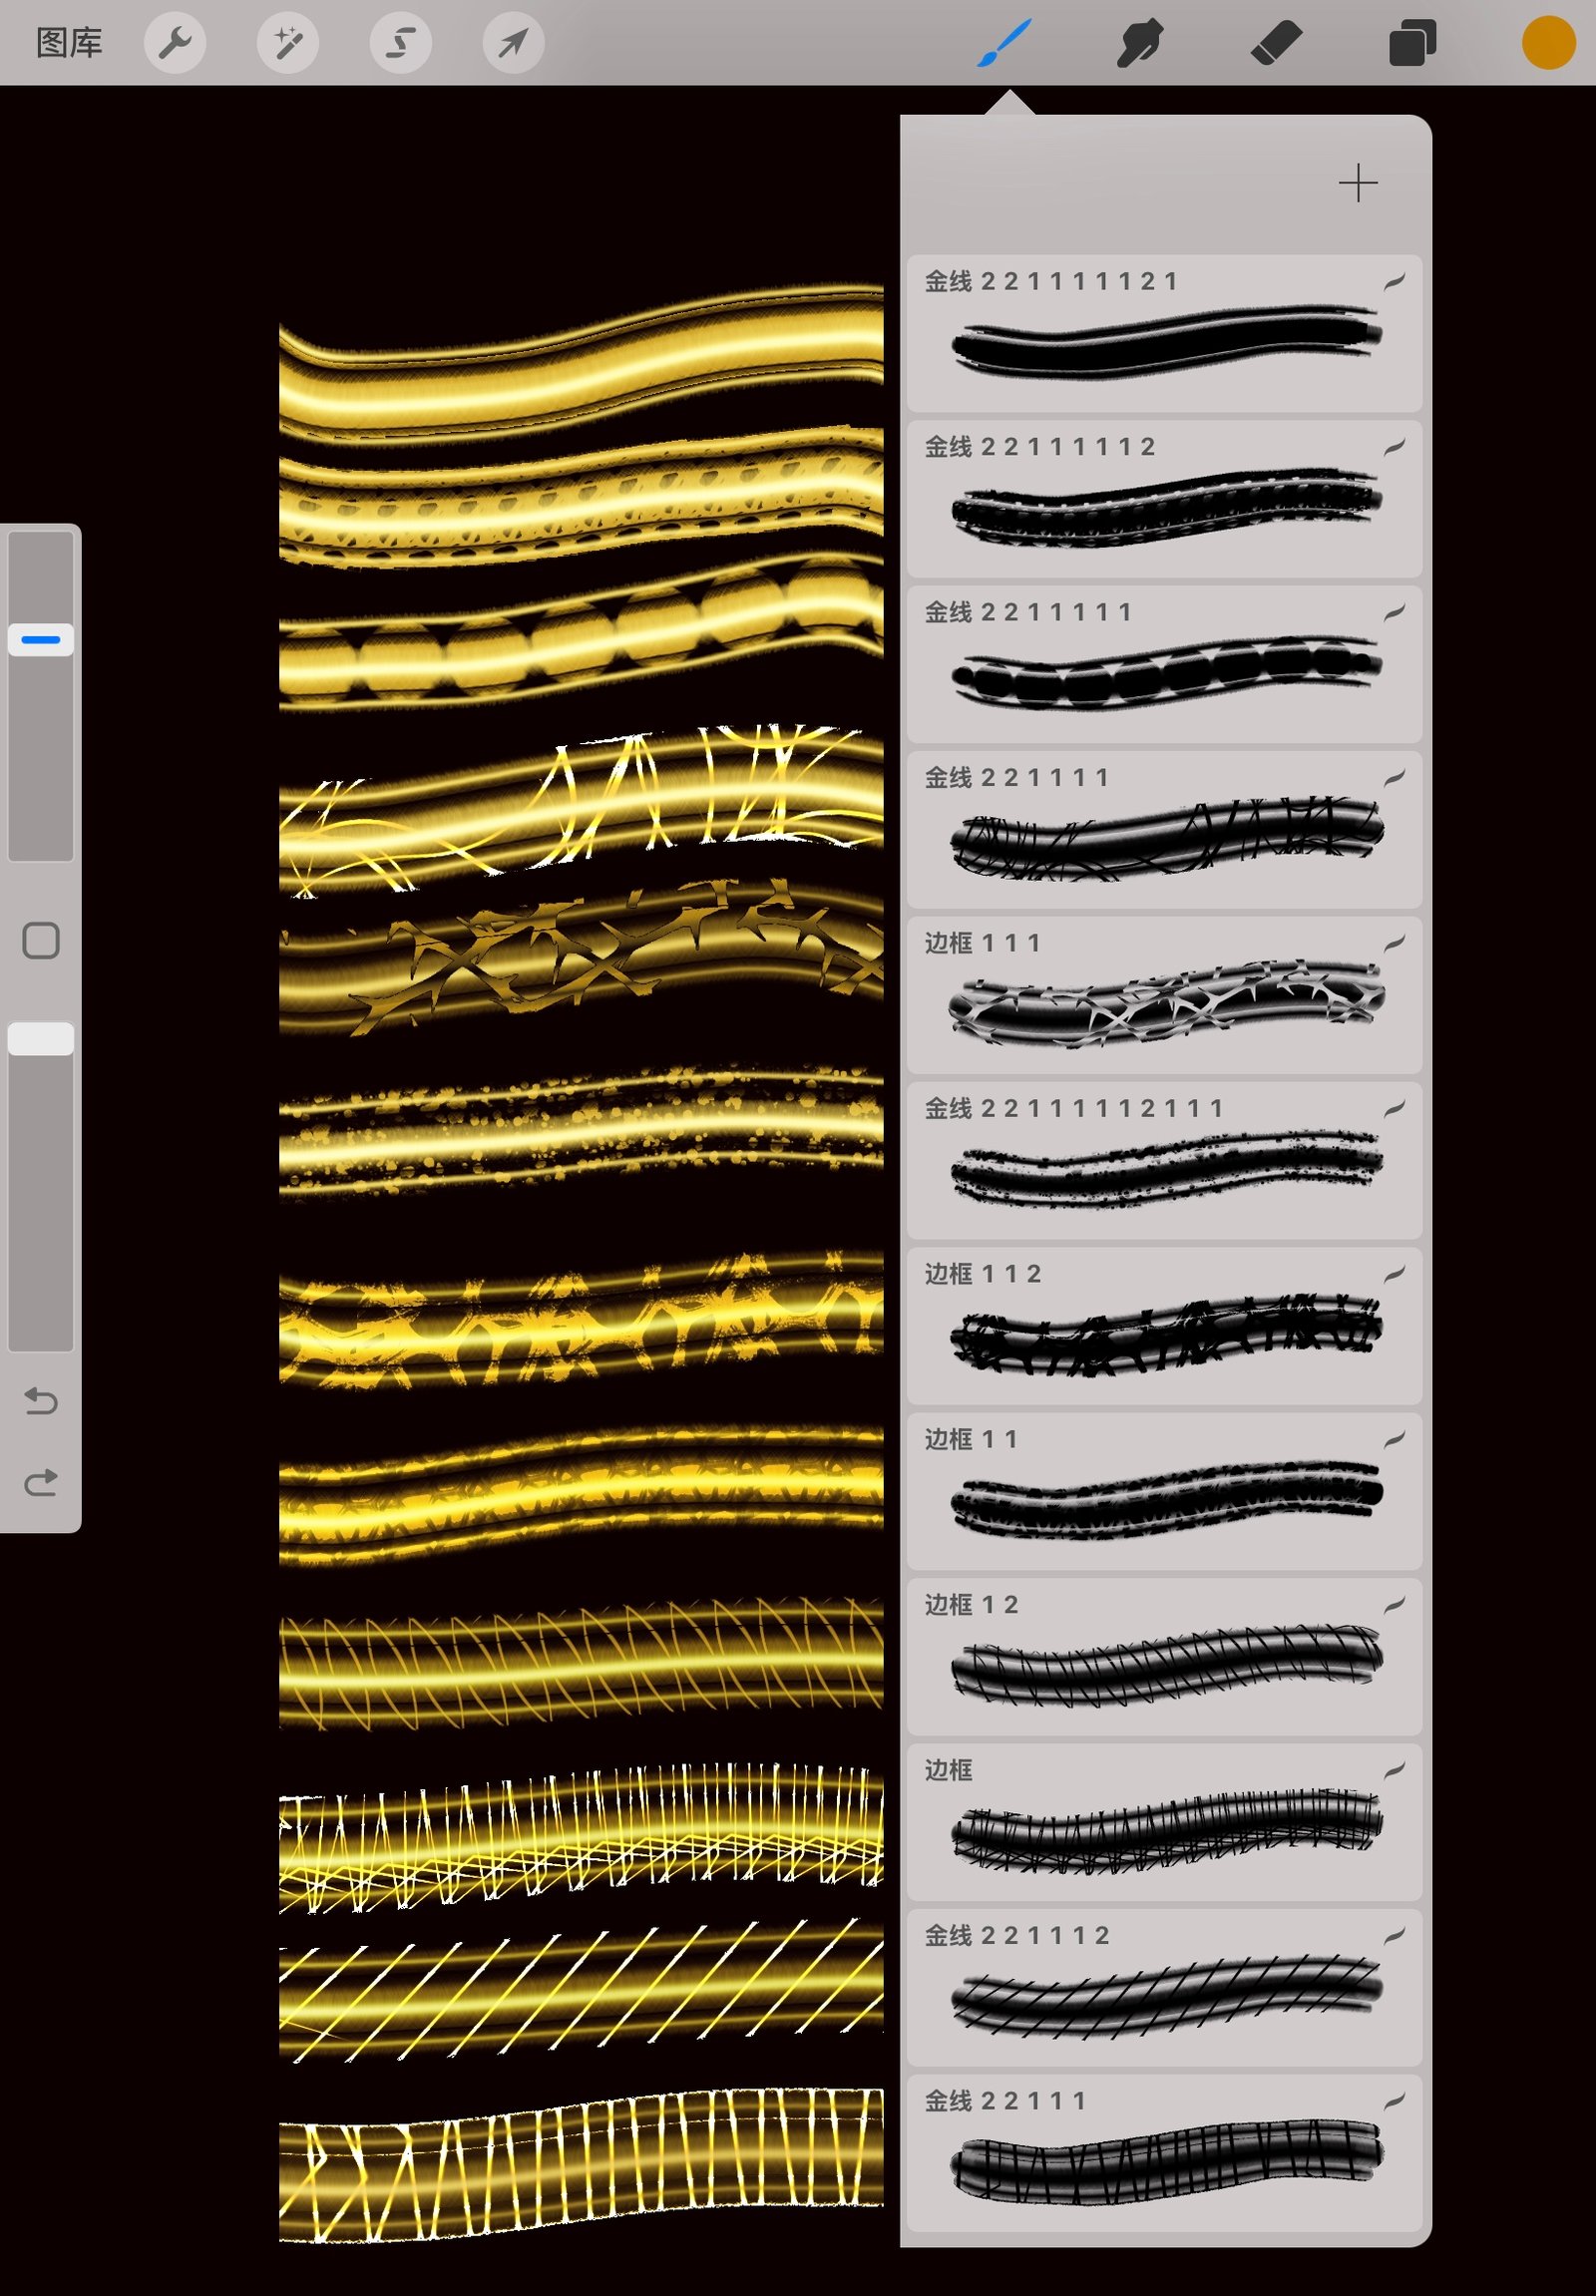The width and height of the screenshot is (1596, 2296).
Task: Open the Layers panel
Action: pos(1412,43)
